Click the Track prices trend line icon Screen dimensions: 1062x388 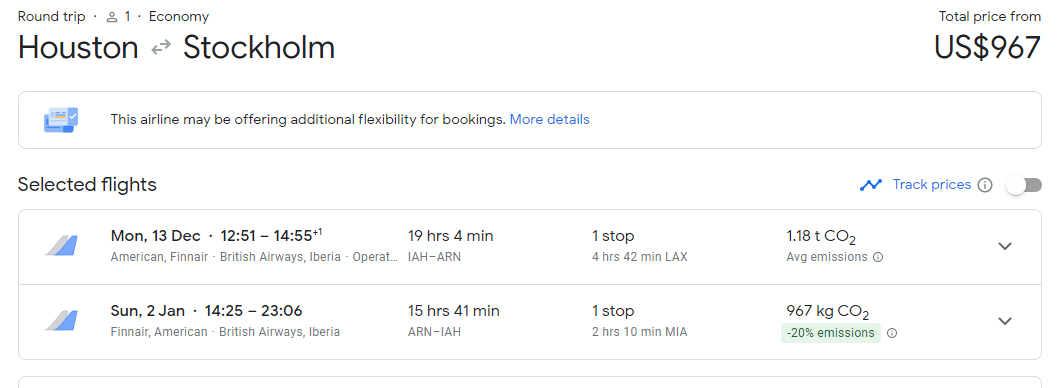pos(871,185)
